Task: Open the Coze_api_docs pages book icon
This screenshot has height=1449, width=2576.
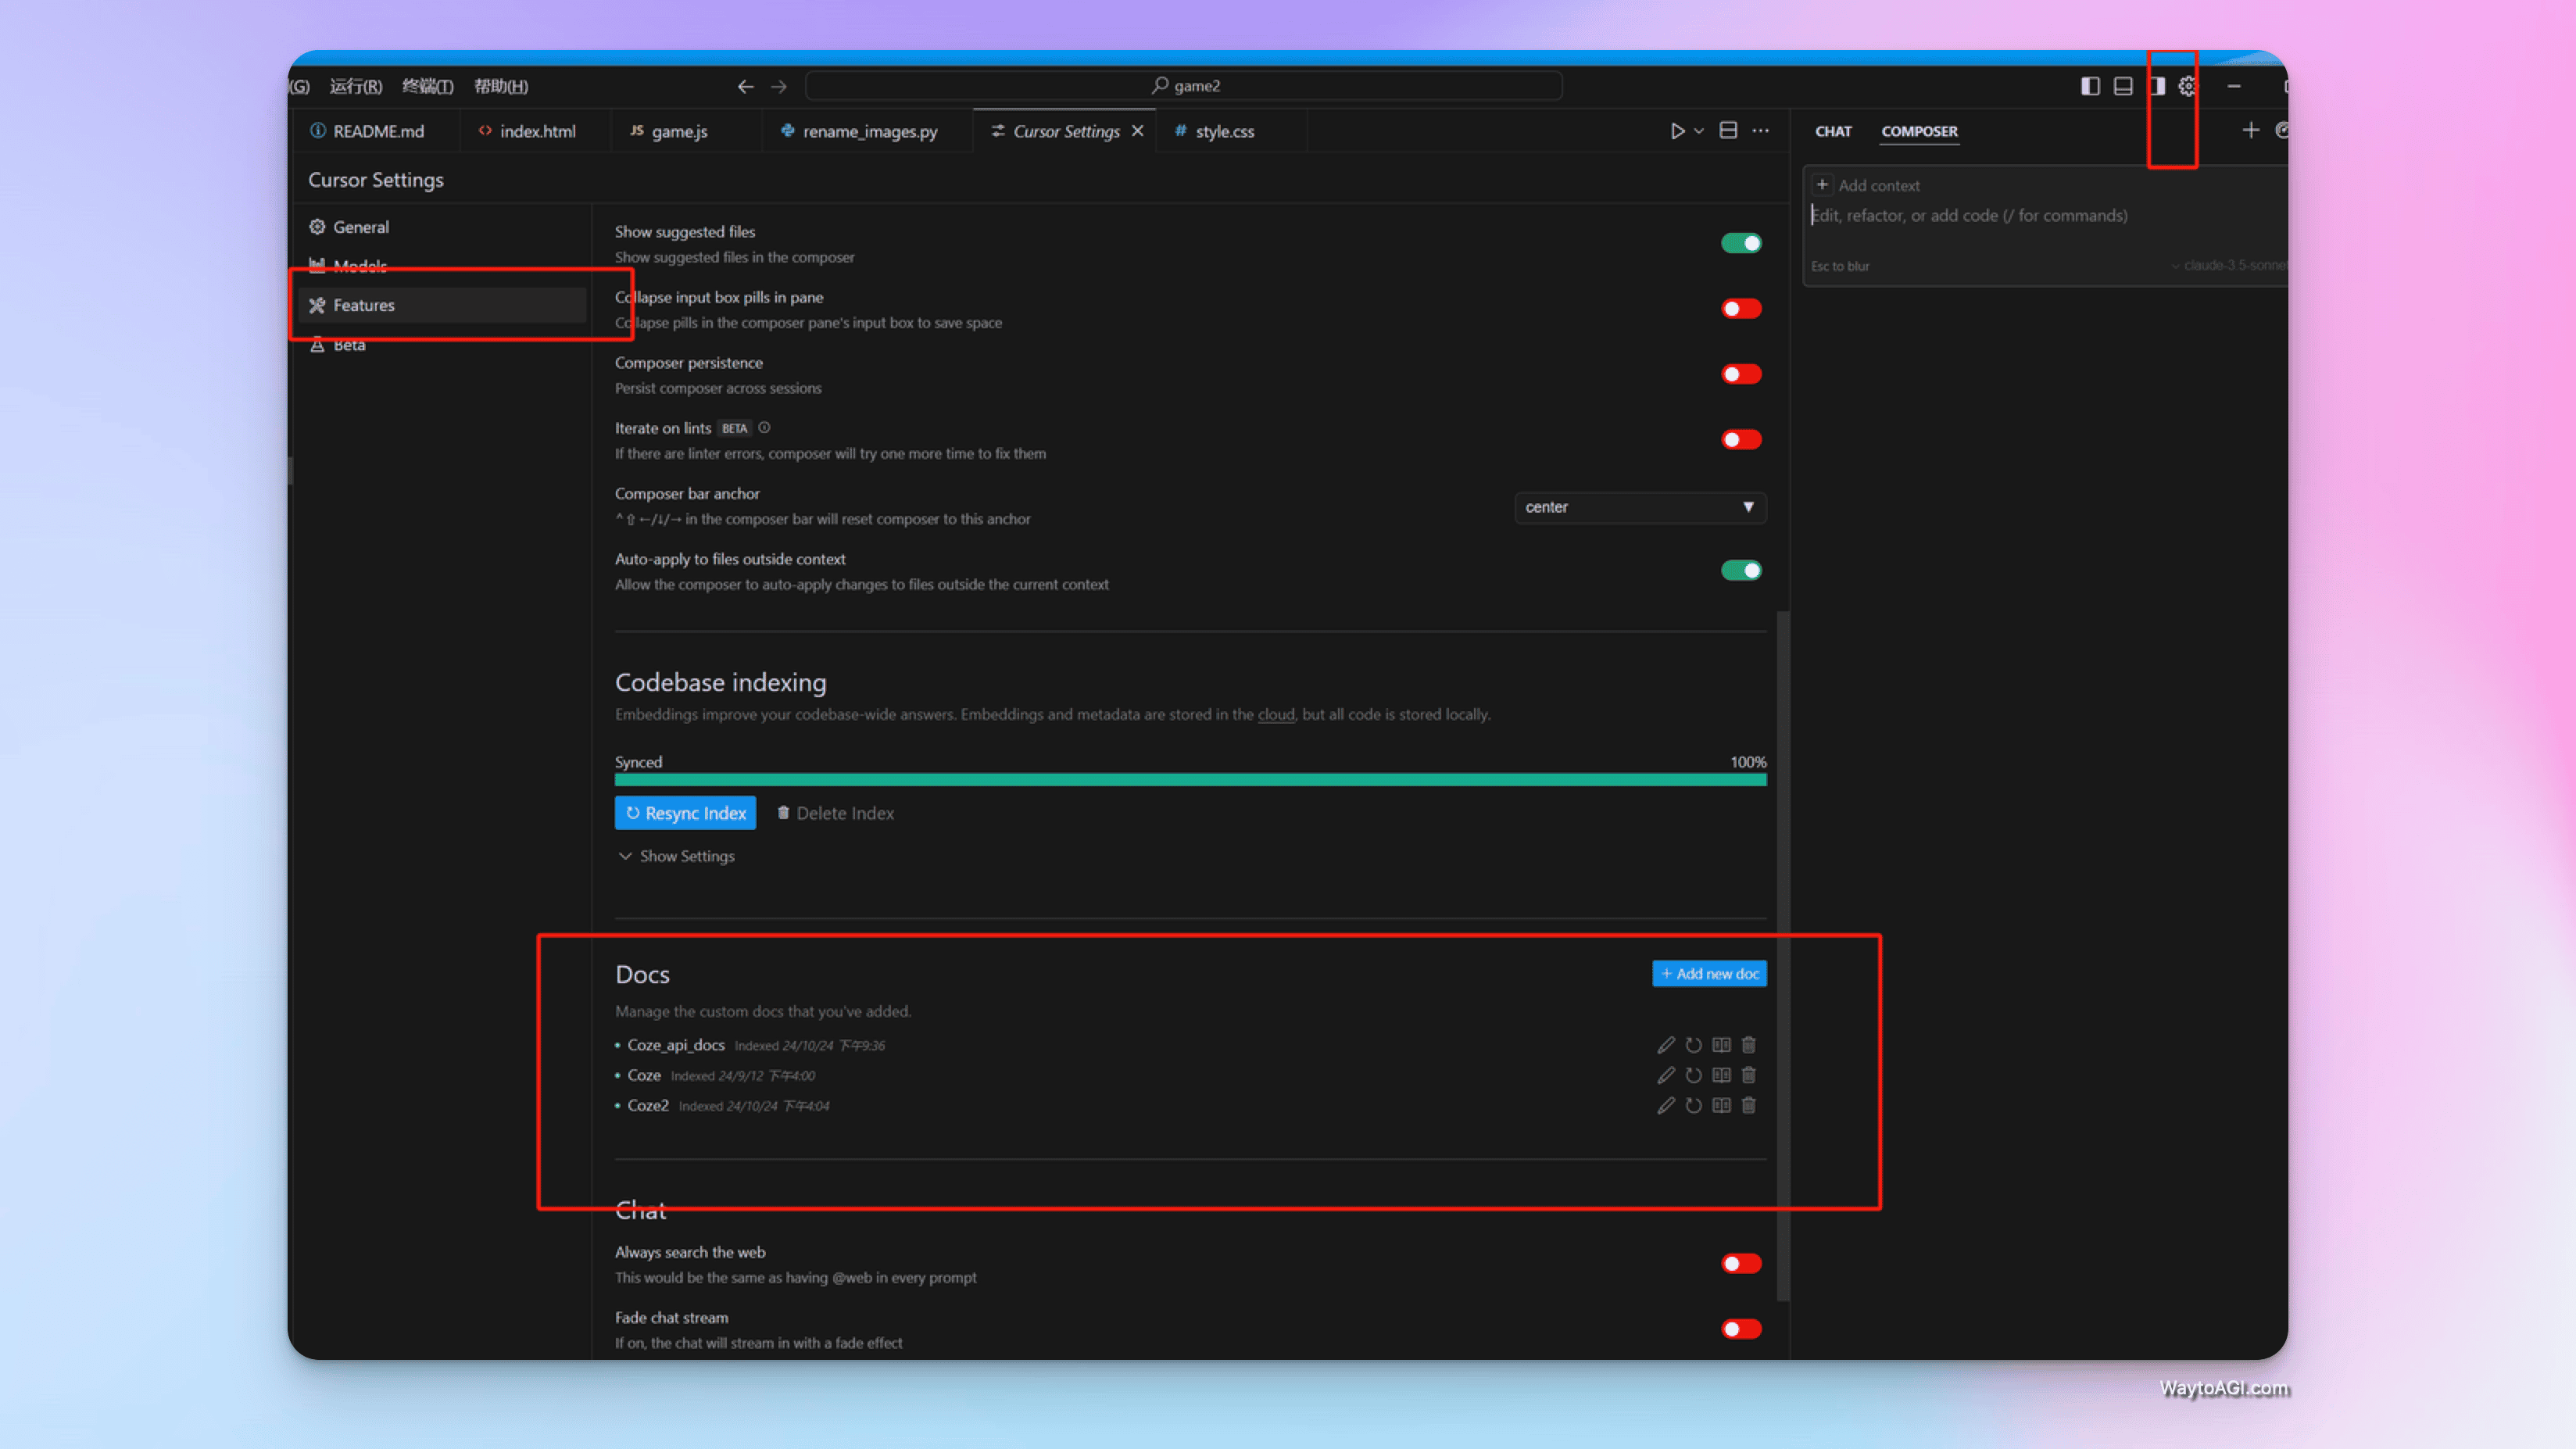Action: [1721, 1045]
